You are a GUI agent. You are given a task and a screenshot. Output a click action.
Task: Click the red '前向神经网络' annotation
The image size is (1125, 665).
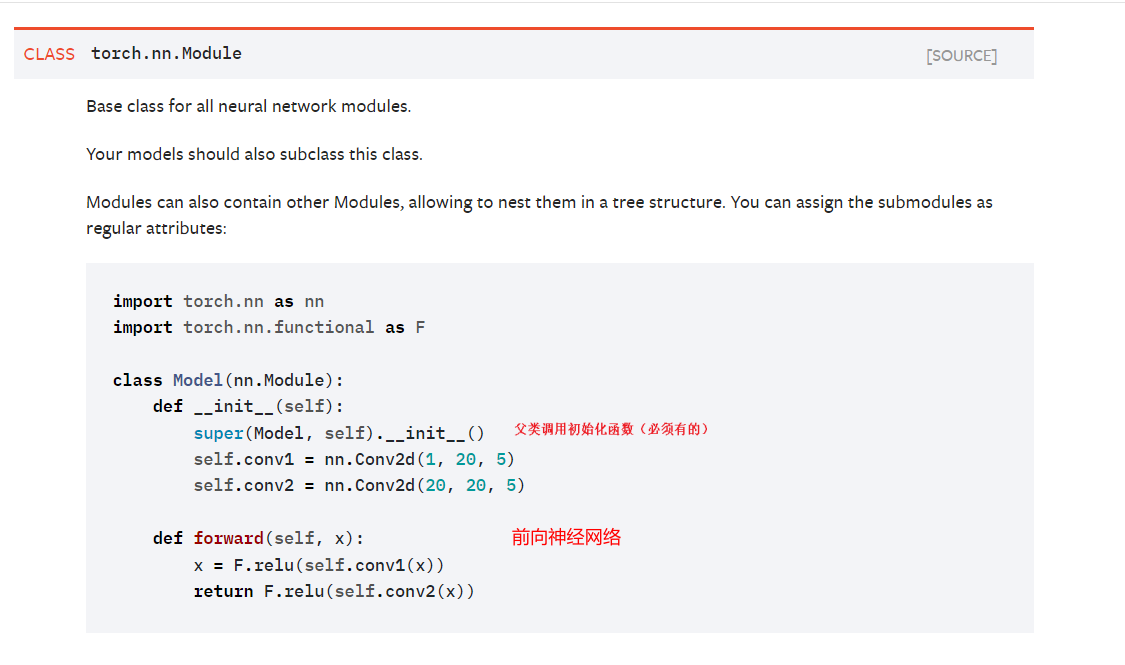click(566, 537)
